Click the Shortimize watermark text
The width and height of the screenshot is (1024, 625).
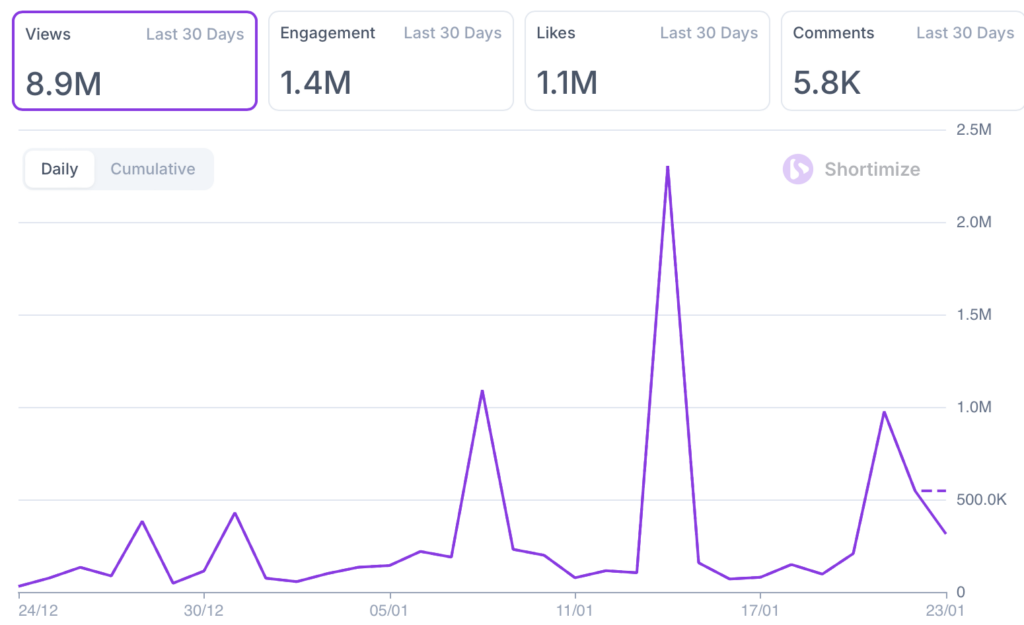pos(871,169)
